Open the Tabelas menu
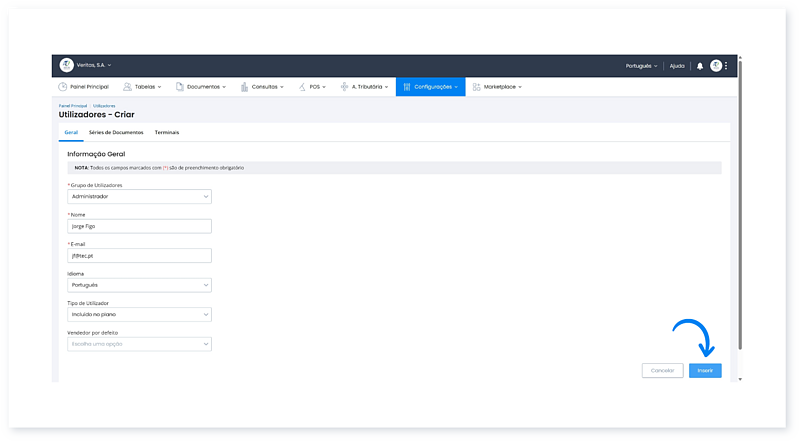This screenshot has width=800, height=442. 142,87
